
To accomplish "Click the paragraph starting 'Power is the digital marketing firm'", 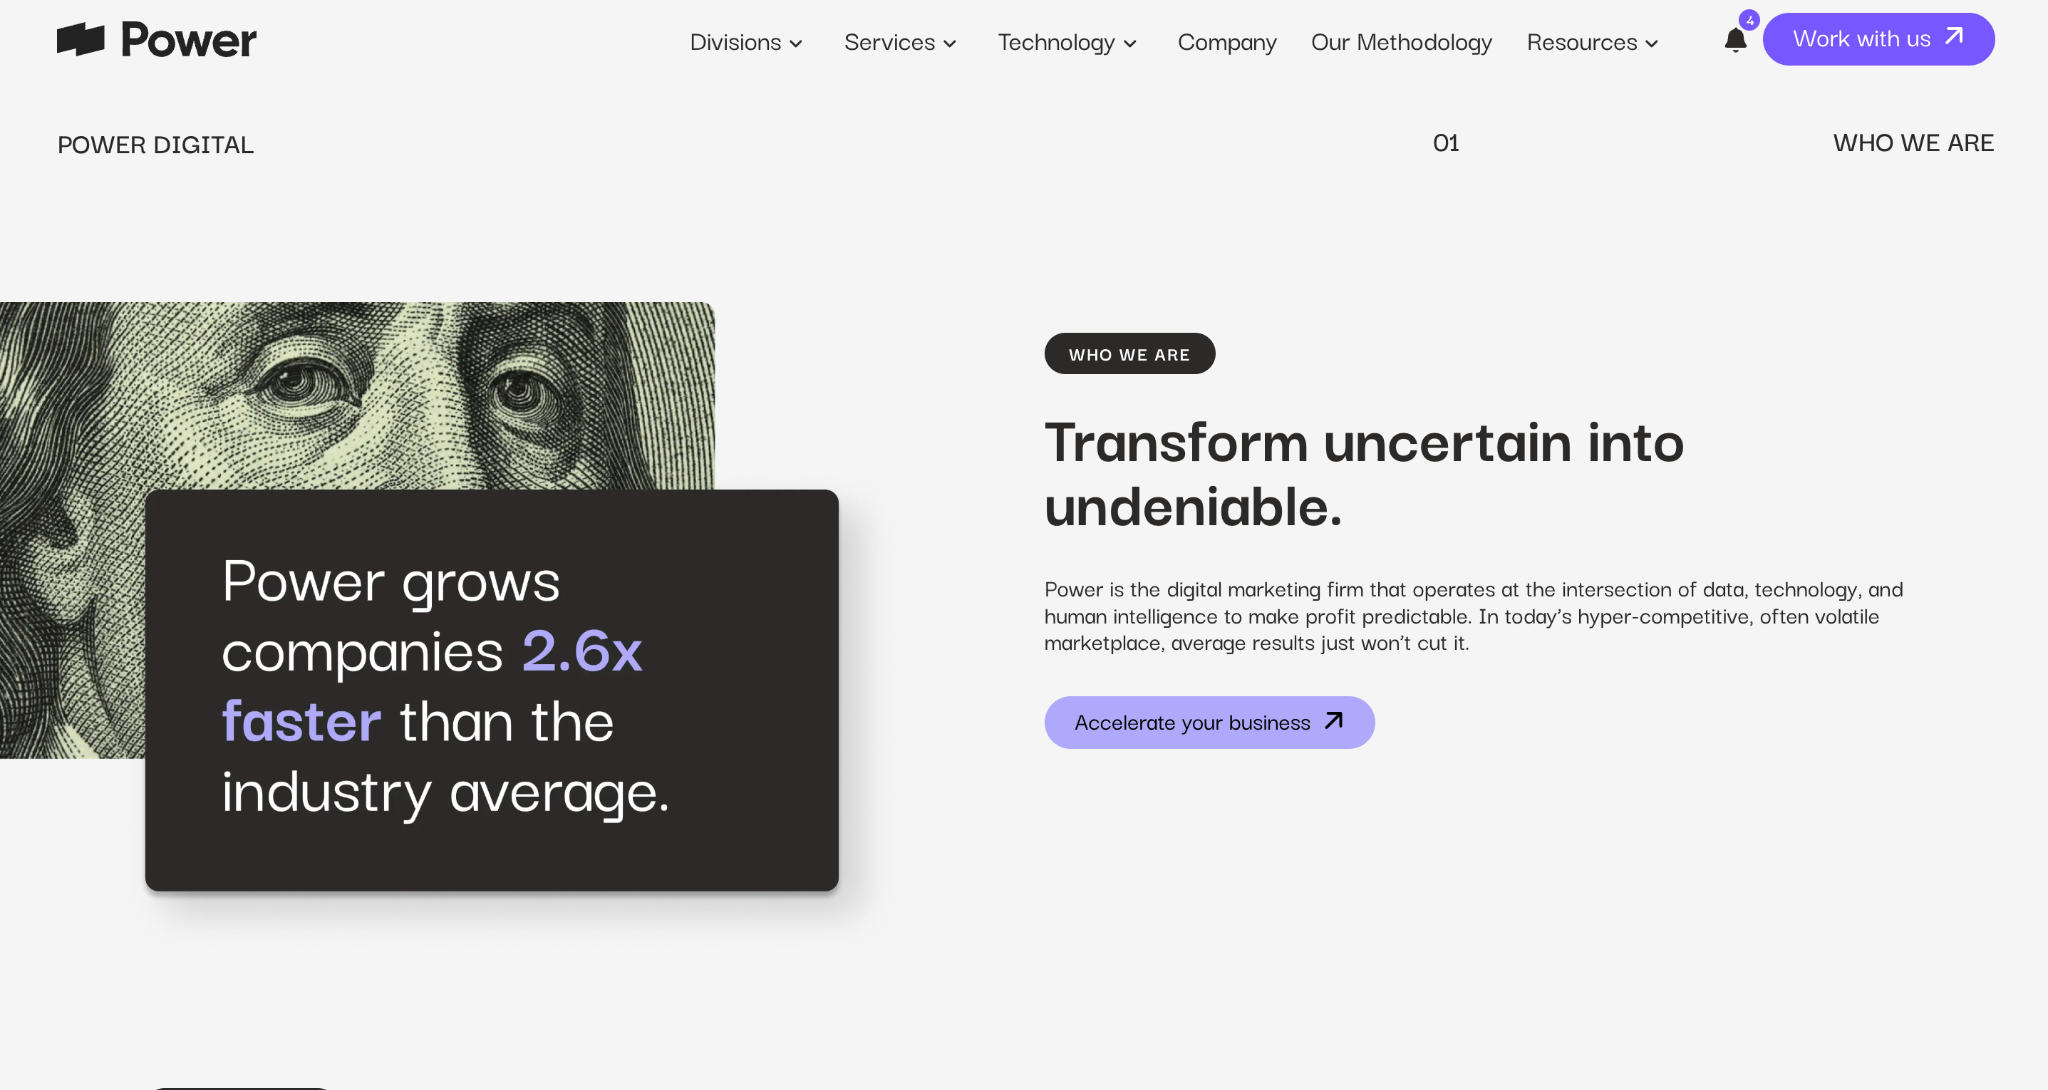I will coord(1473,616).
